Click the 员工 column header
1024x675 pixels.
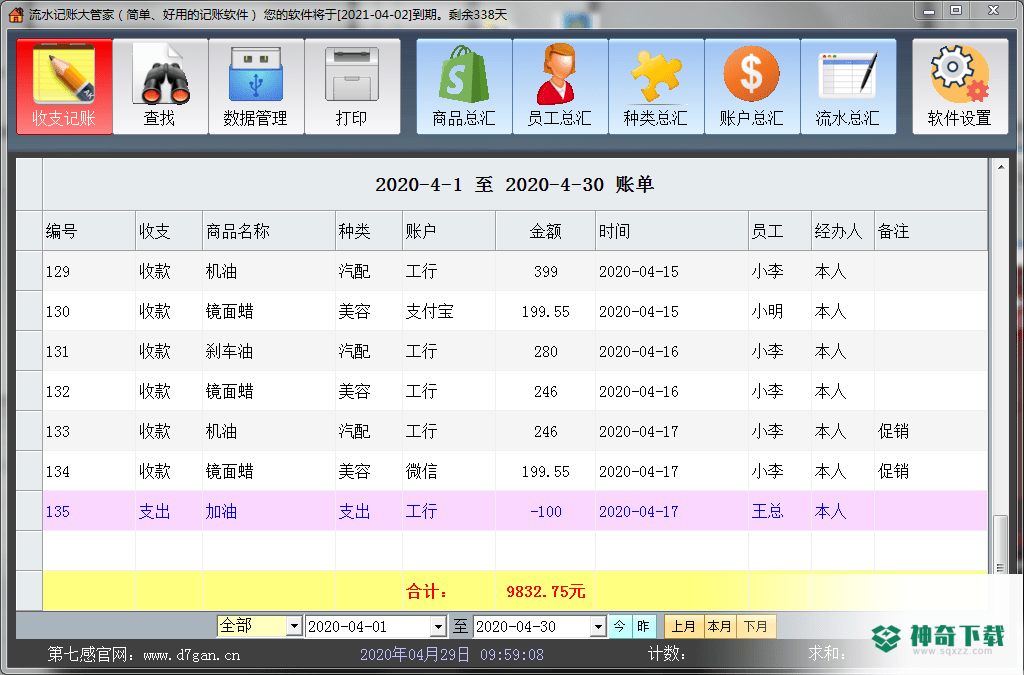[780, 231]
